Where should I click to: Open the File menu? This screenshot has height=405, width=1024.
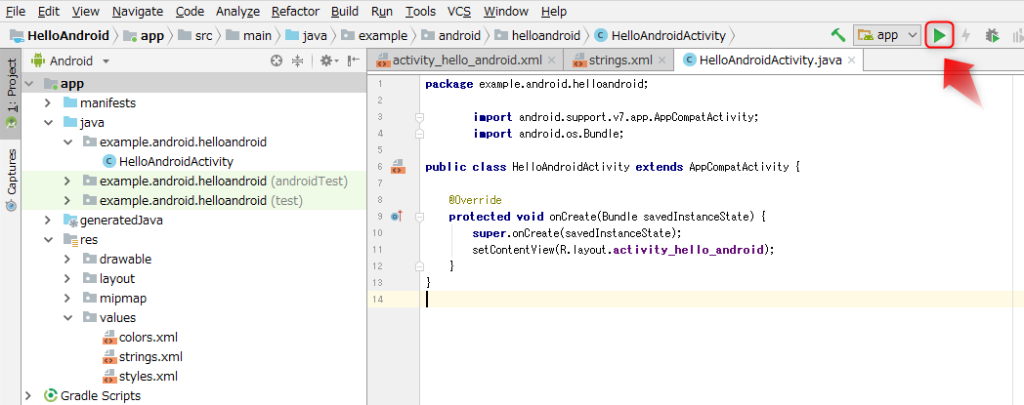click(x=15, y=11)
